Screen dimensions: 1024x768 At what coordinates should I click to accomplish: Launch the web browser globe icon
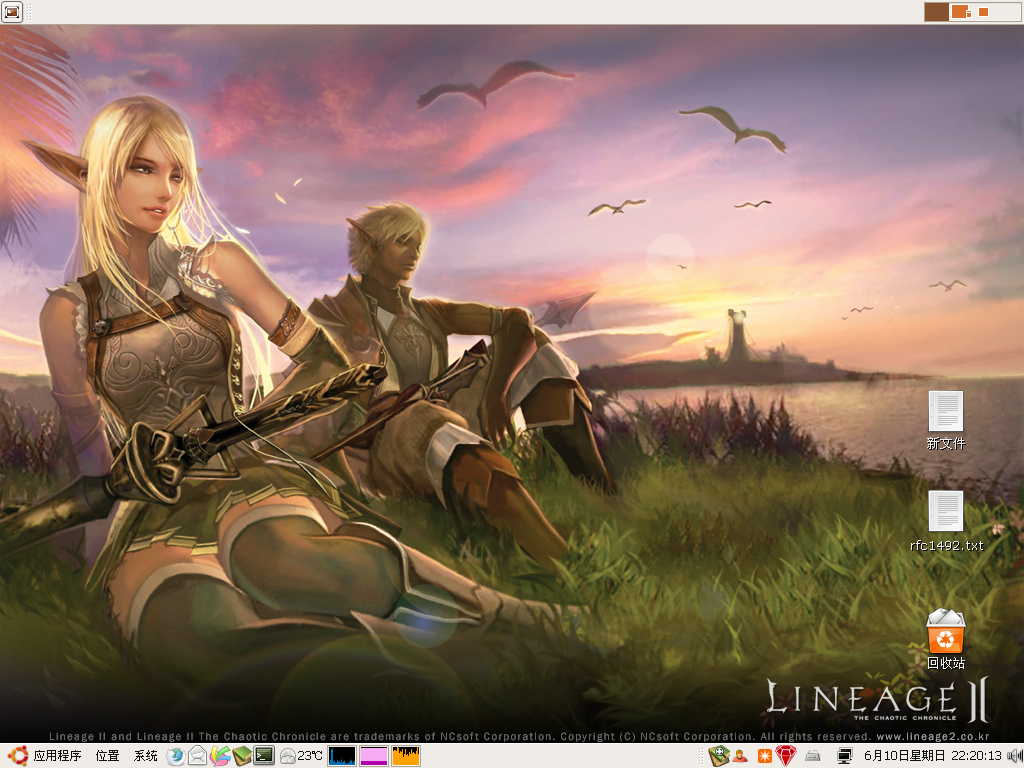pos(176,756)
